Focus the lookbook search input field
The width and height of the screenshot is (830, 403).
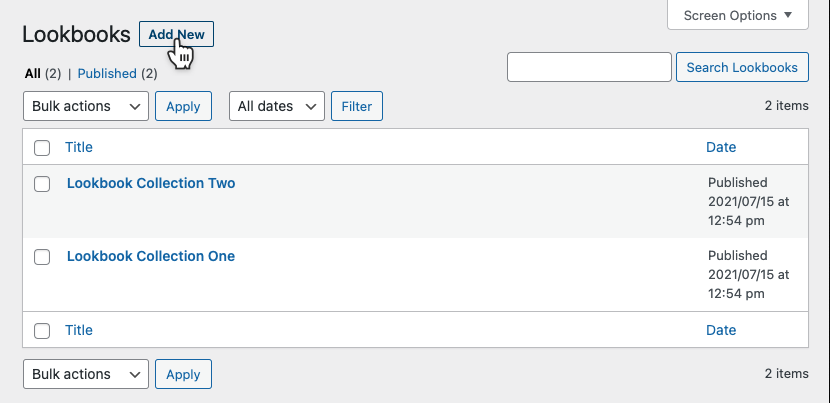[589, 67]
